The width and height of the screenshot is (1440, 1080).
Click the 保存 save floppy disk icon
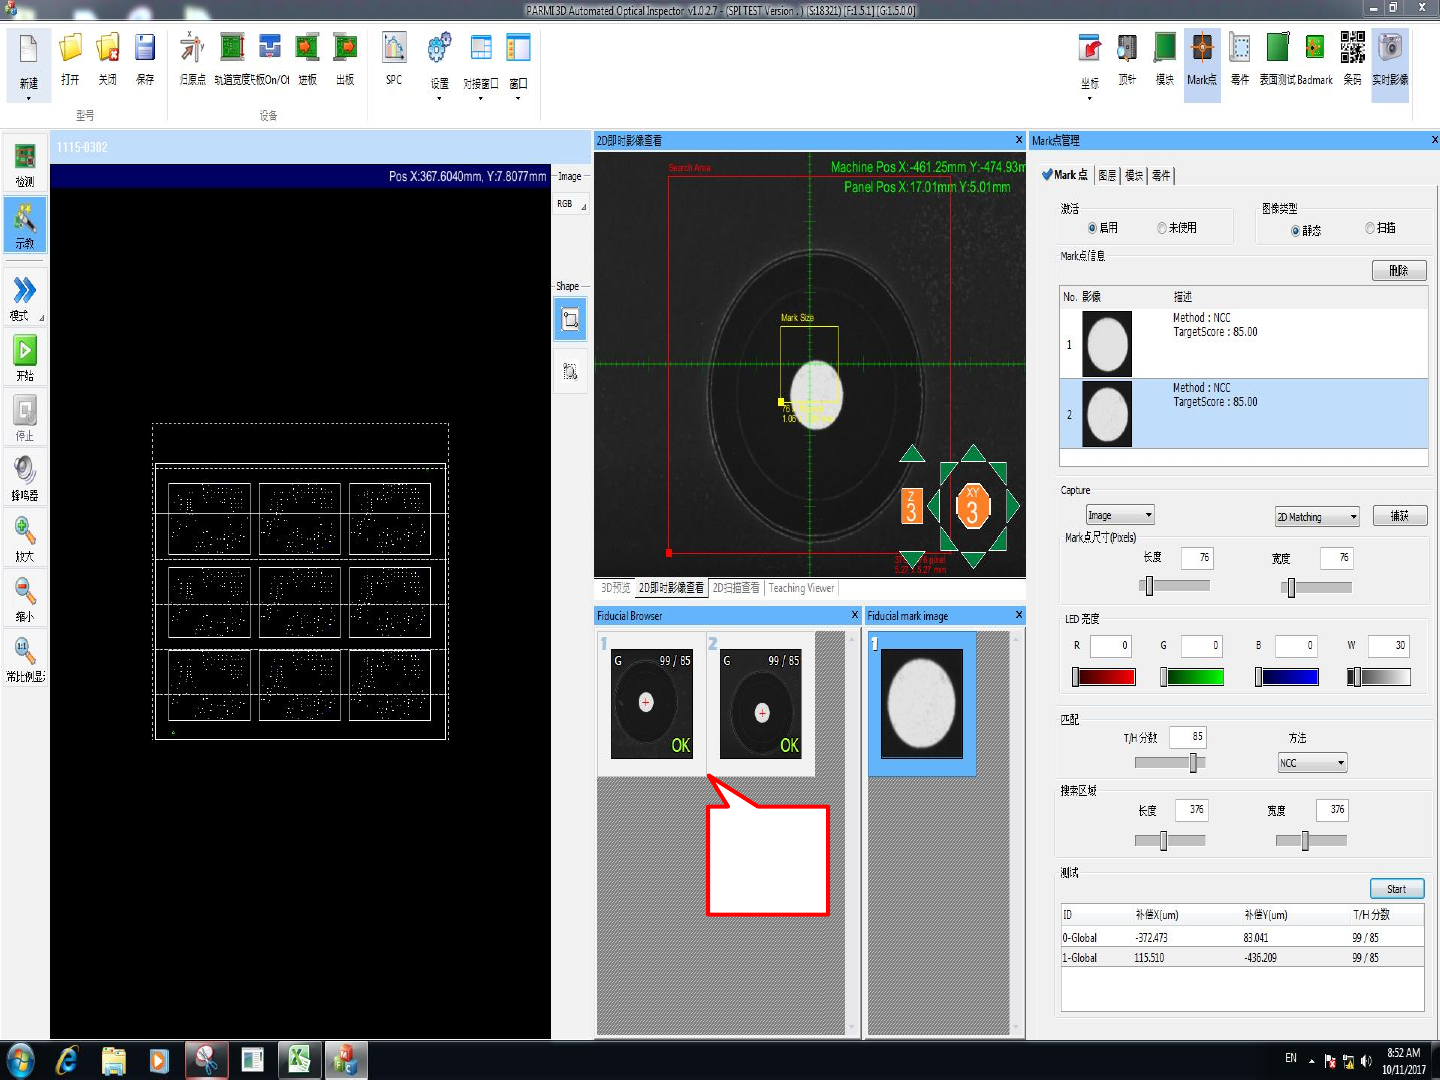point(145,48)
